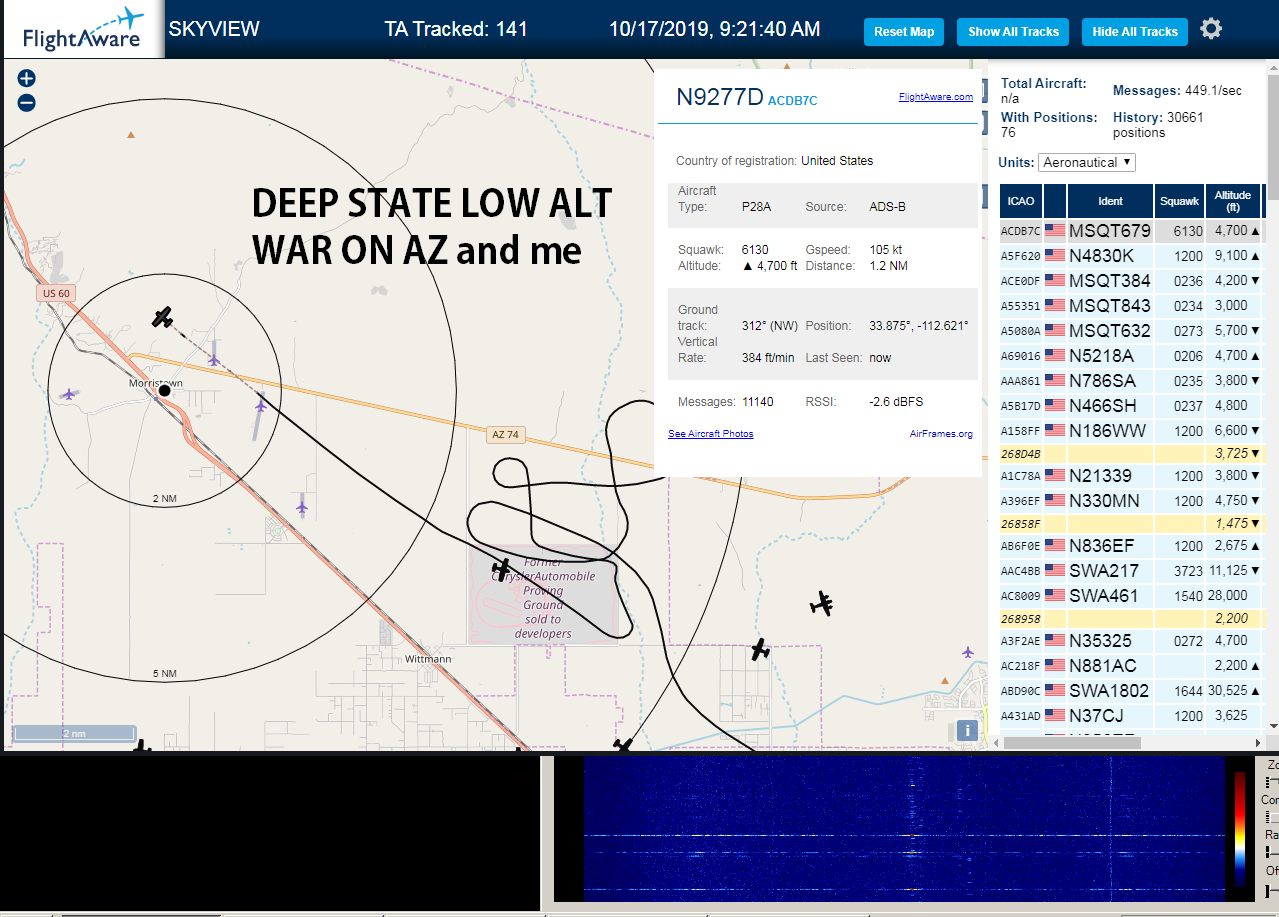1279x917 pixels.
Task: Select MSQT632 row in aircraft table
Action: point(1131,331)
